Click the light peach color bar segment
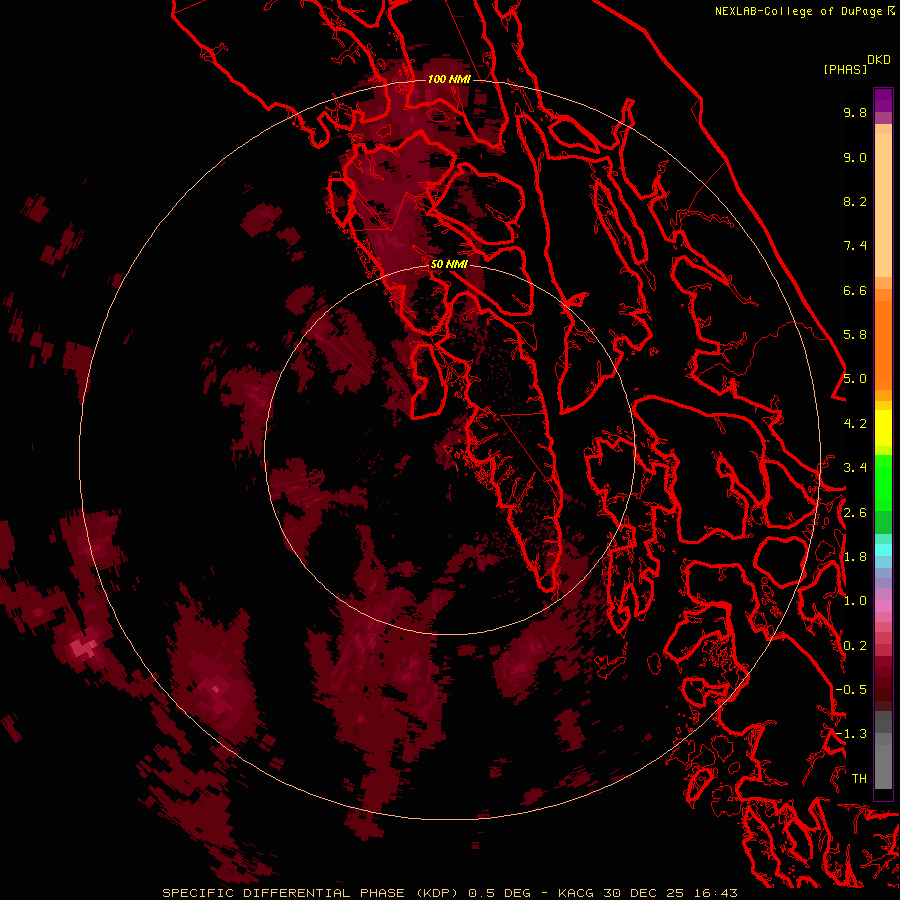 coord(883,205)
